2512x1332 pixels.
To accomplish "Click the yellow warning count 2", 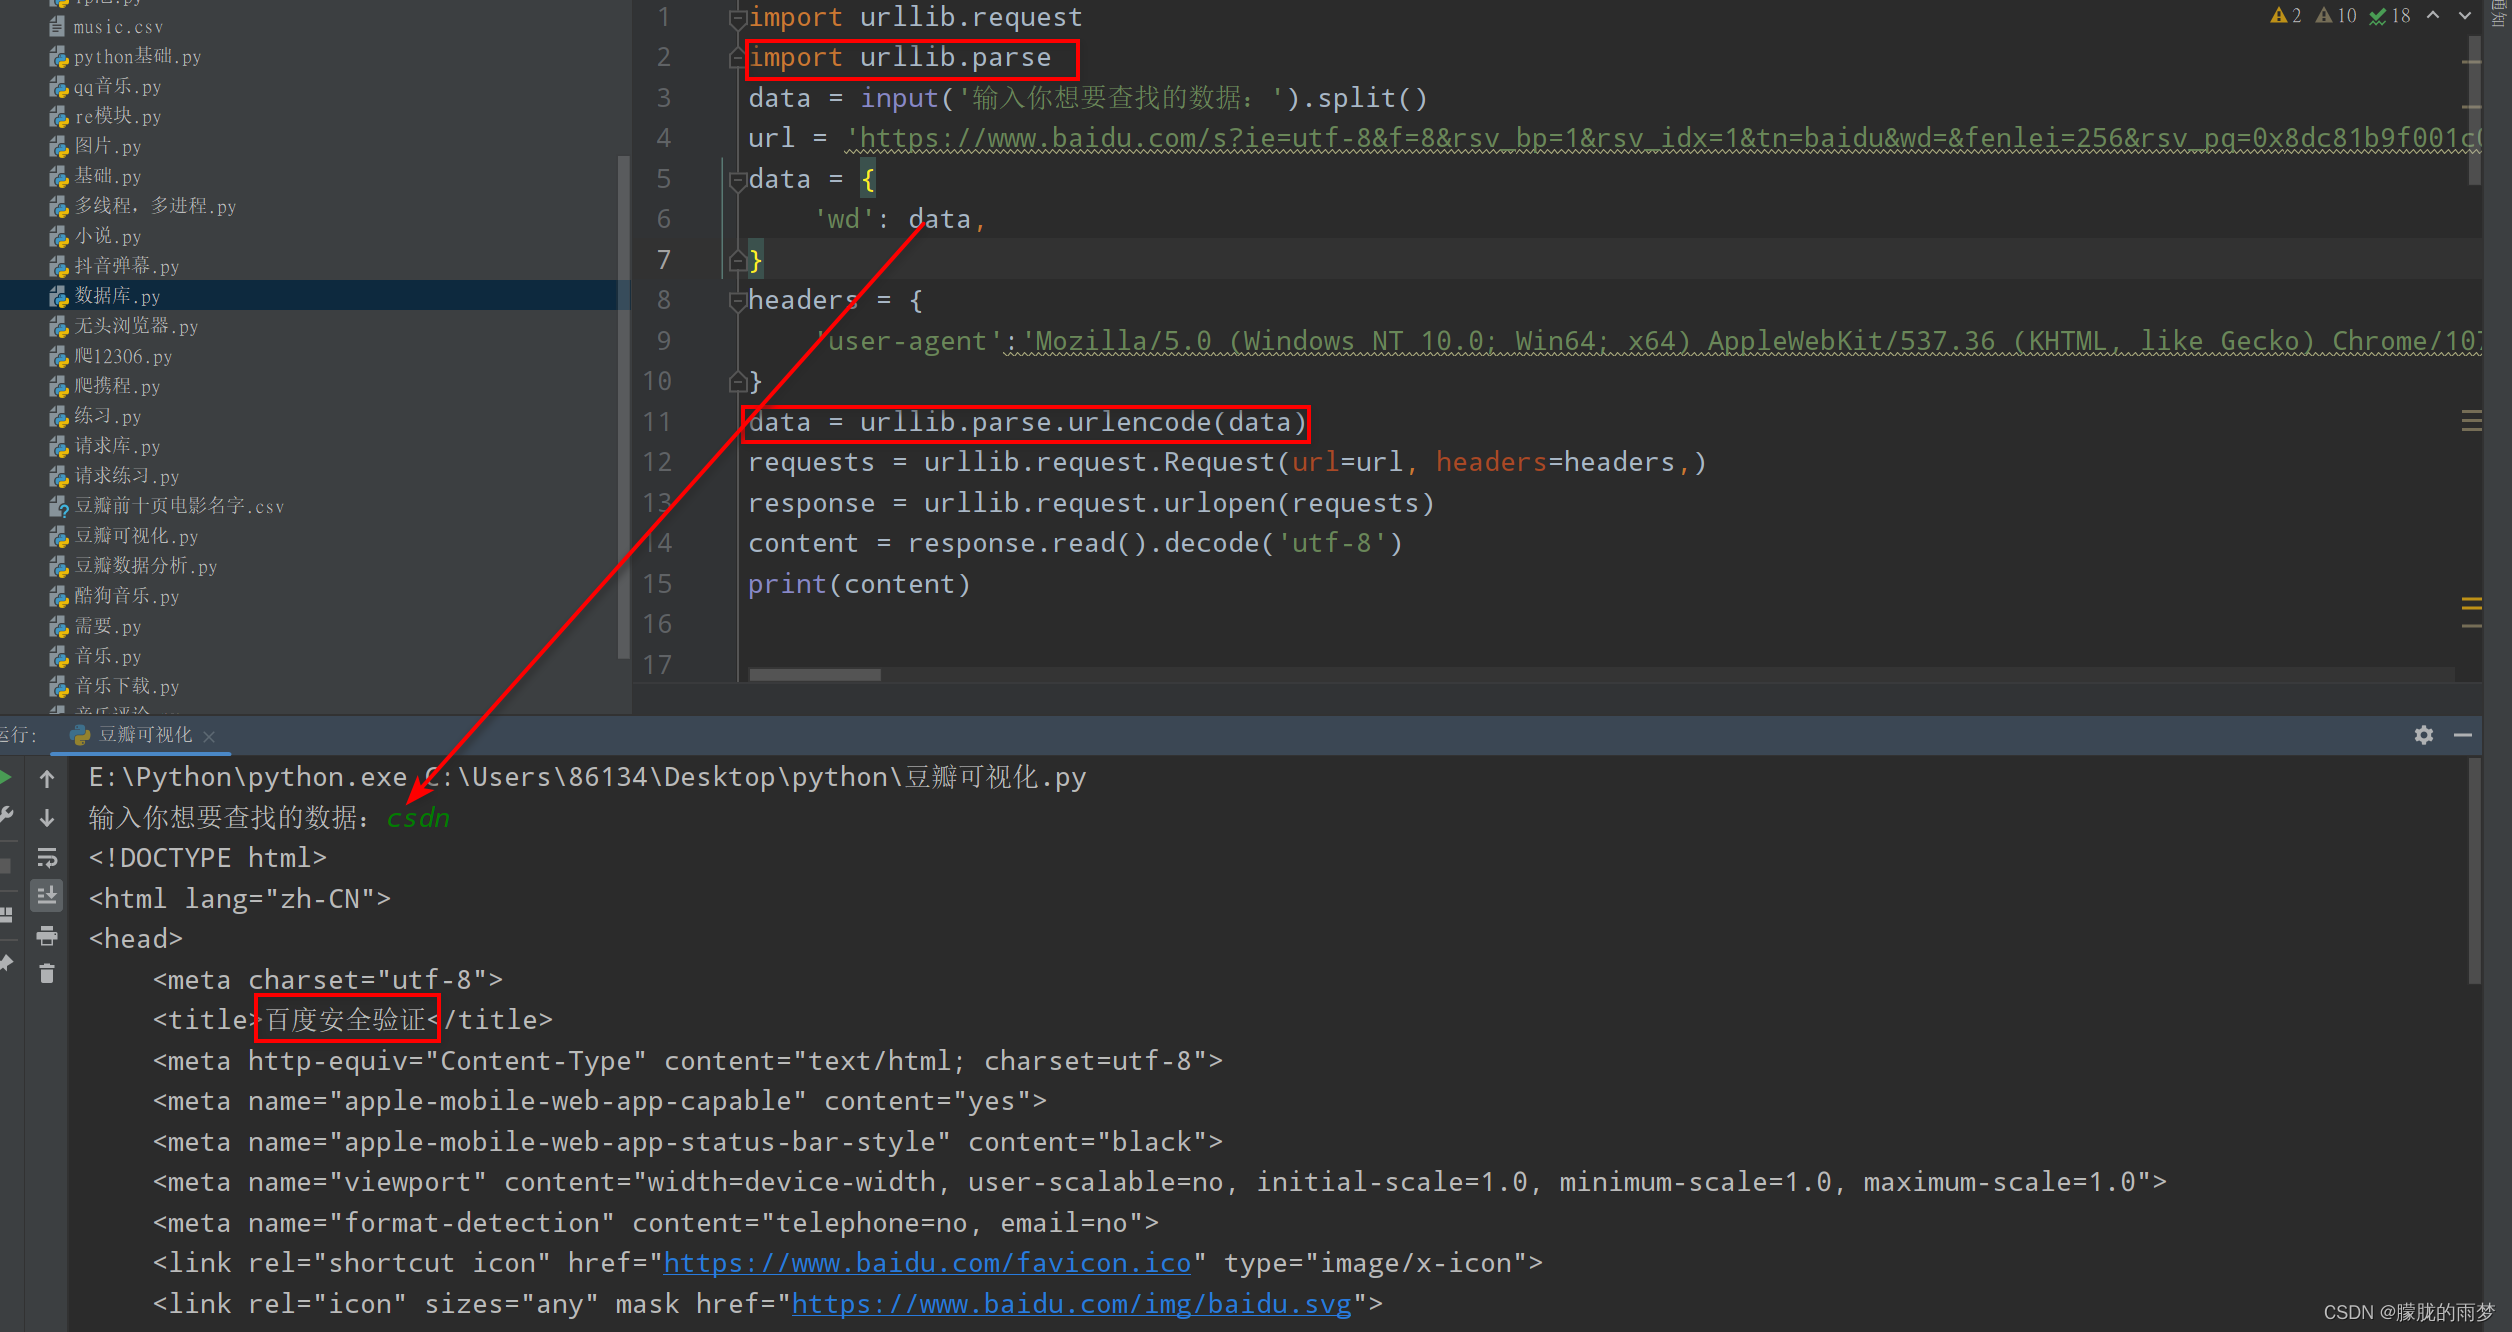I will point(2286,15).
